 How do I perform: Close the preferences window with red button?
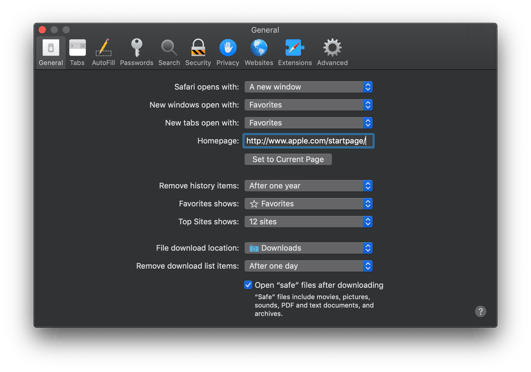(x=42, y=30)
